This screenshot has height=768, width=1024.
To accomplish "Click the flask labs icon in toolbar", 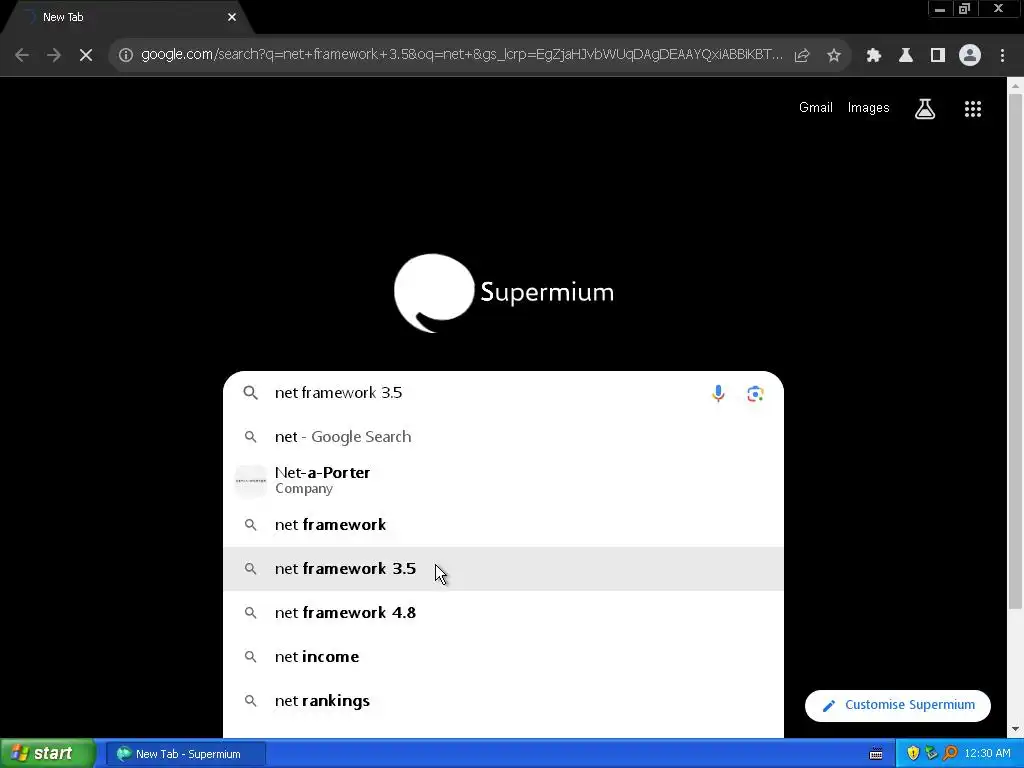I will point(906,55).
